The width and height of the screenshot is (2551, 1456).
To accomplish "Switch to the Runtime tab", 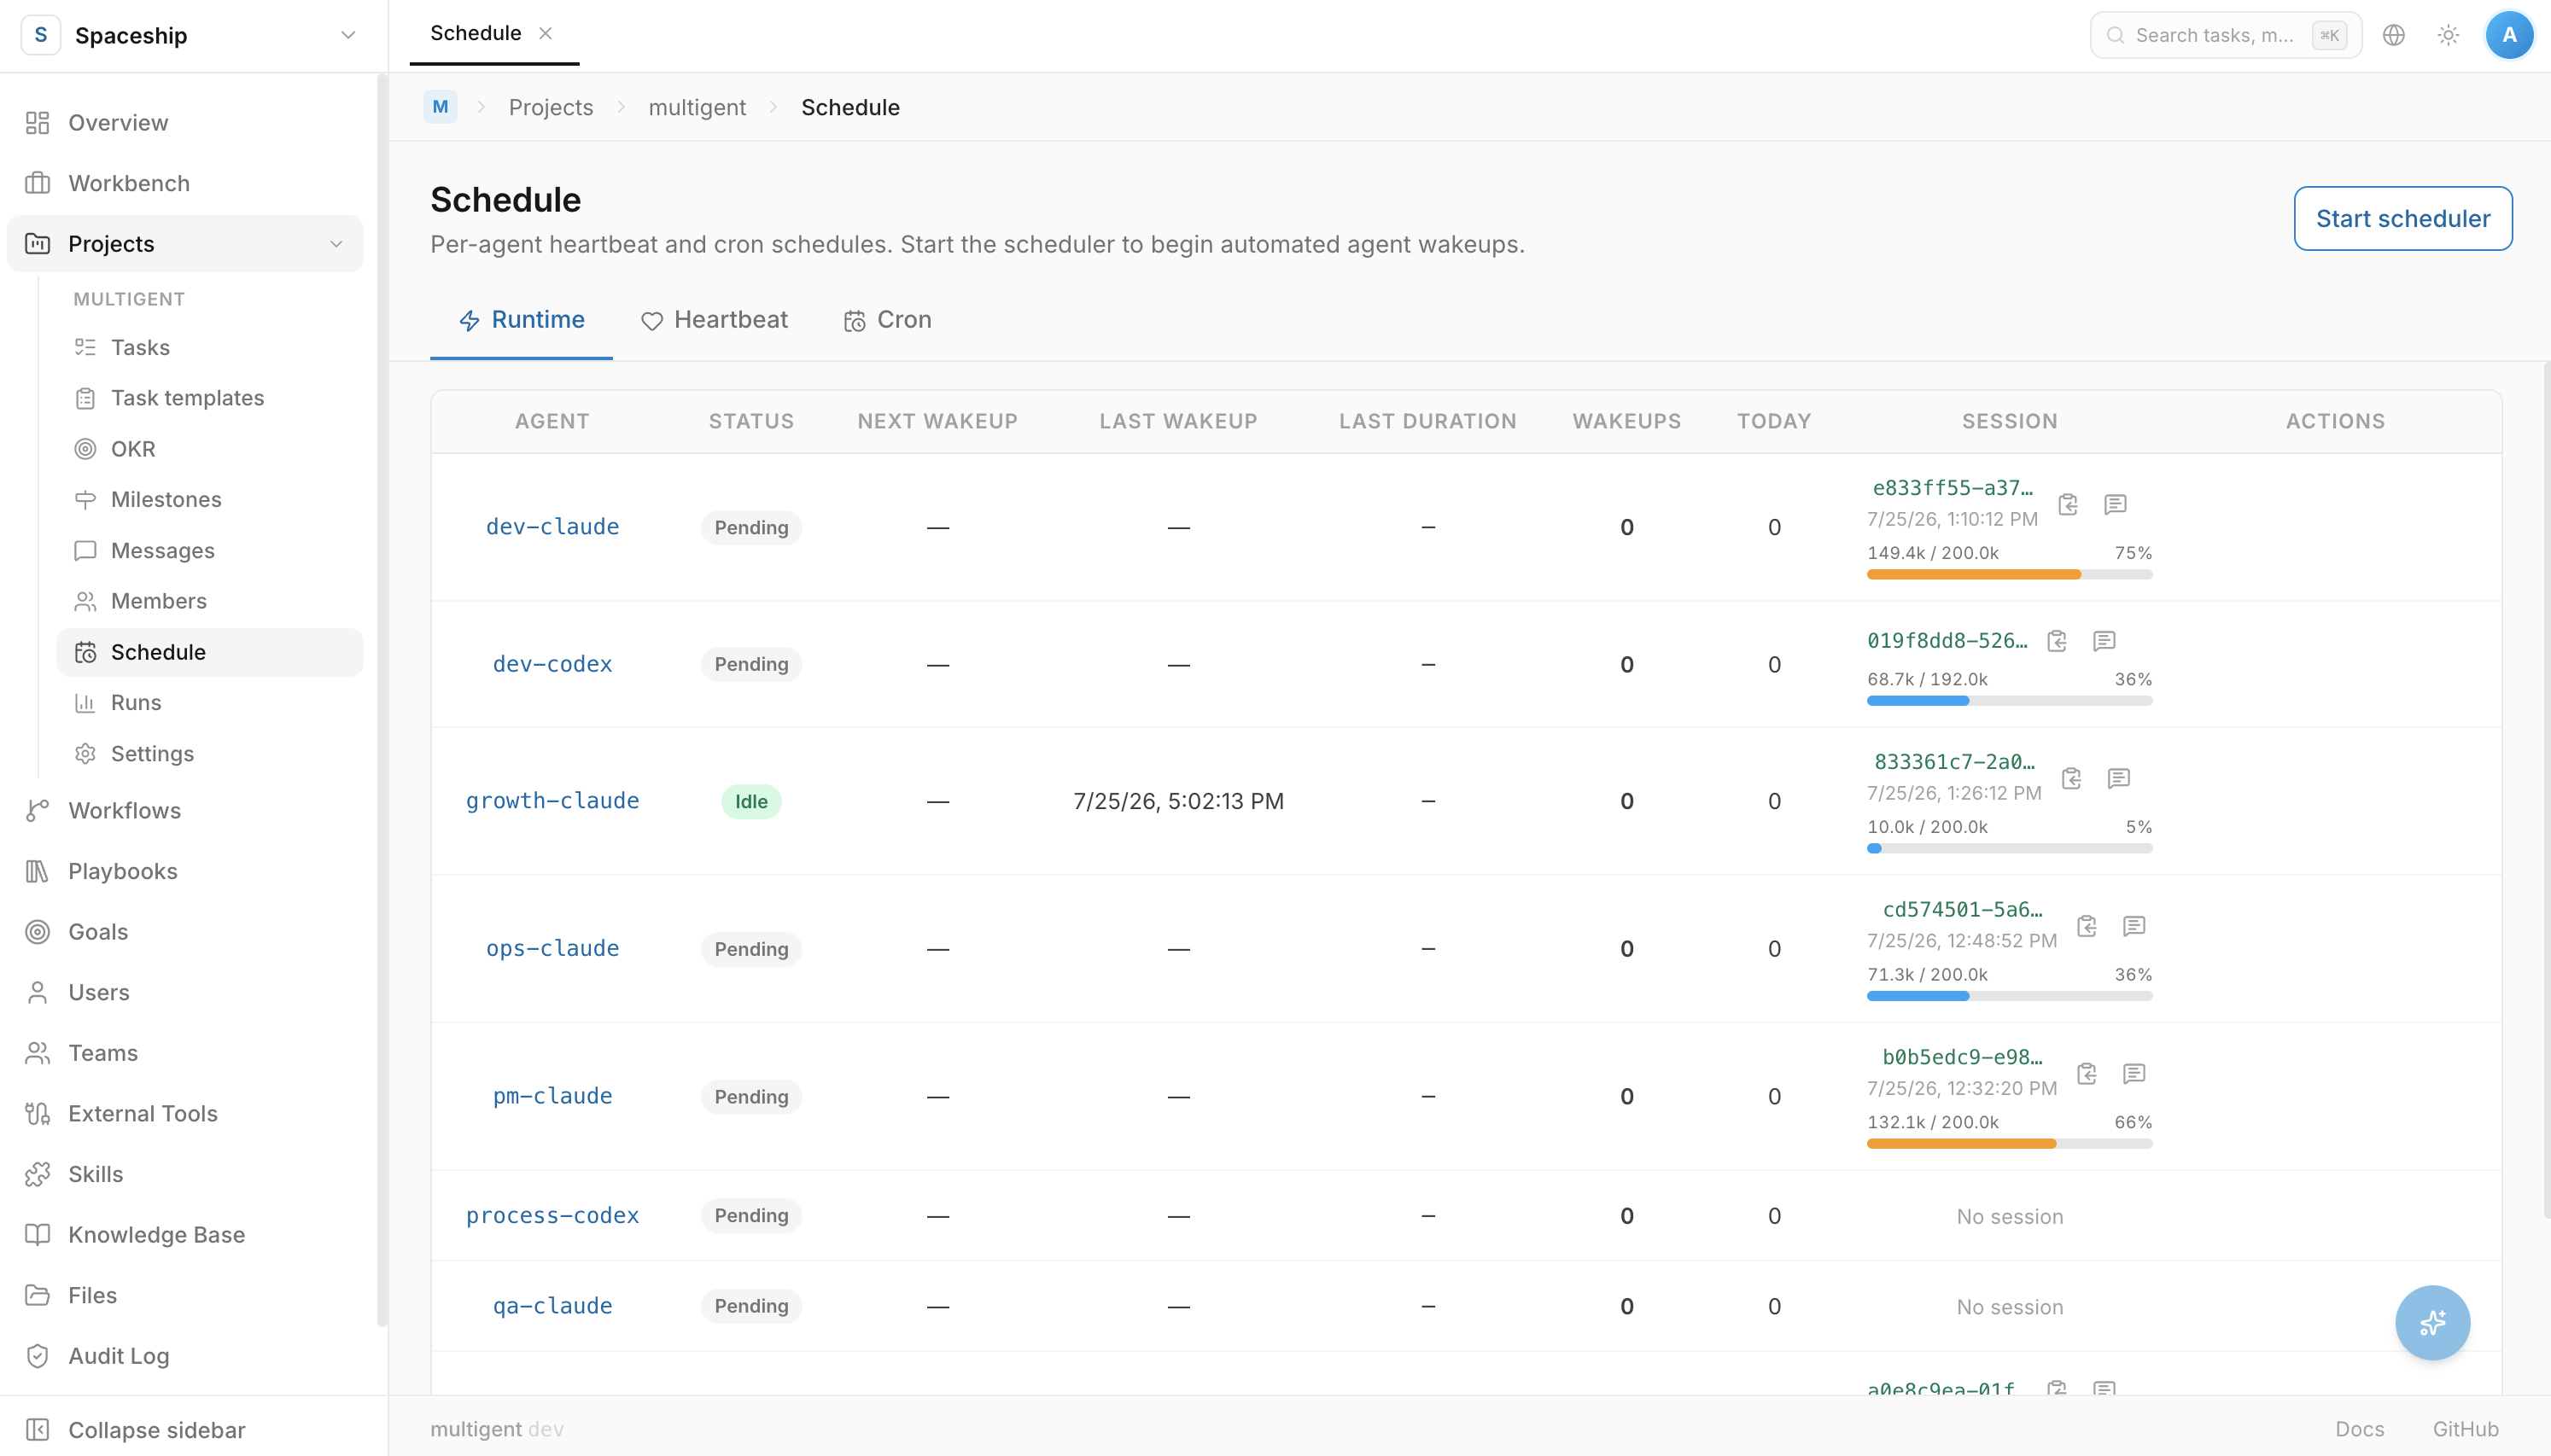I will click(521, 320).
